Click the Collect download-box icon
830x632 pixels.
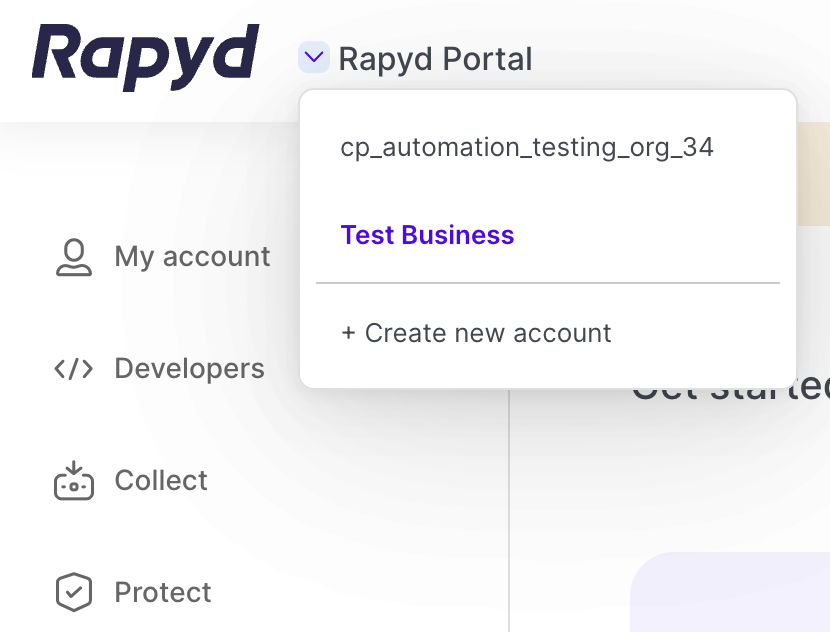tap(73, 480)
